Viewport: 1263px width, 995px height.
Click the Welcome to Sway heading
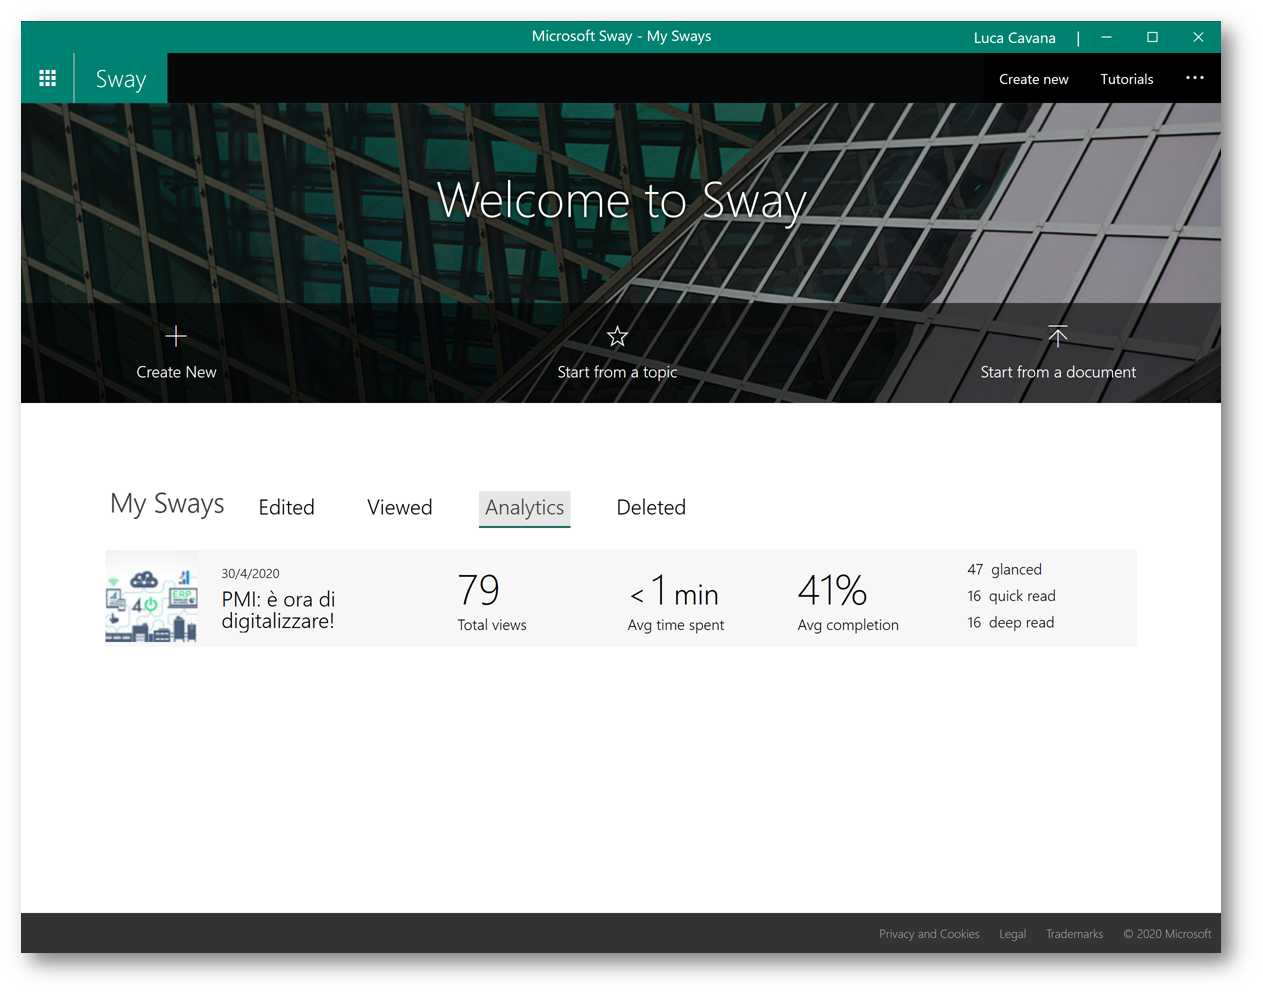coord(621,201)
